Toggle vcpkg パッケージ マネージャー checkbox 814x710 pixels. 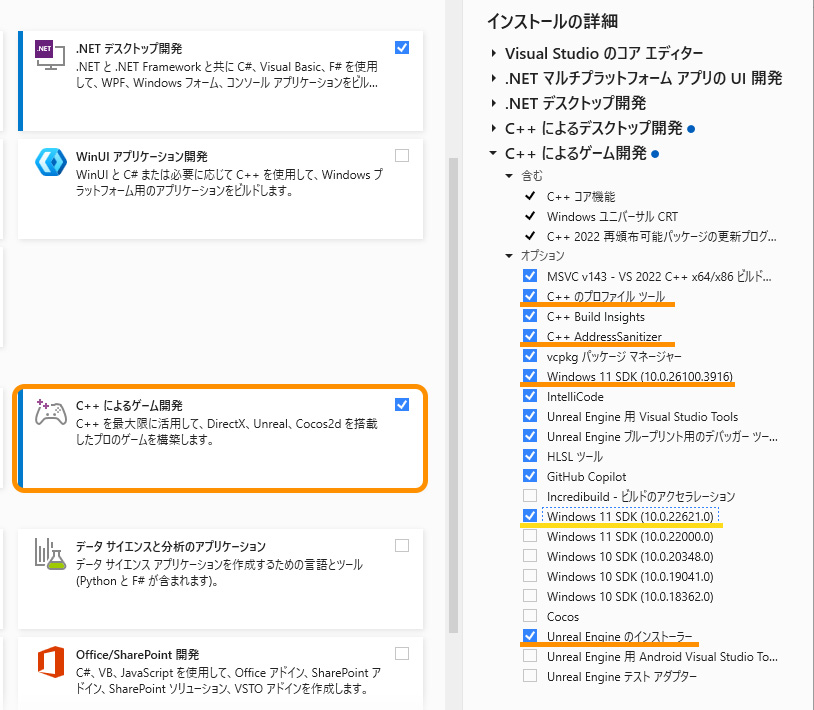pos(530,356)
